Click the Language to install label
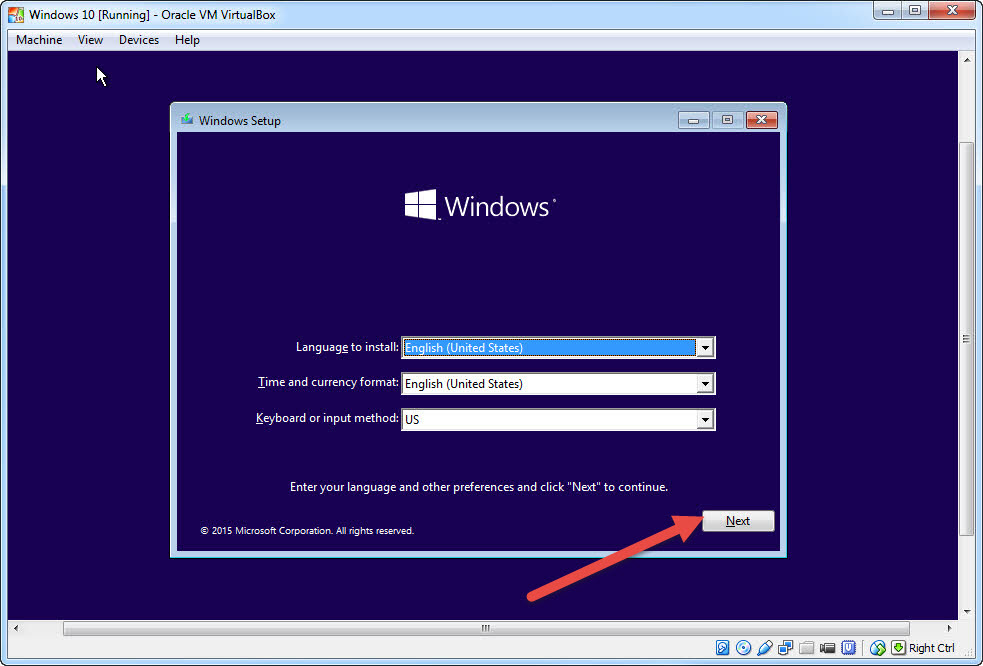This screenshot has height=666, width=983. (347, 347)
